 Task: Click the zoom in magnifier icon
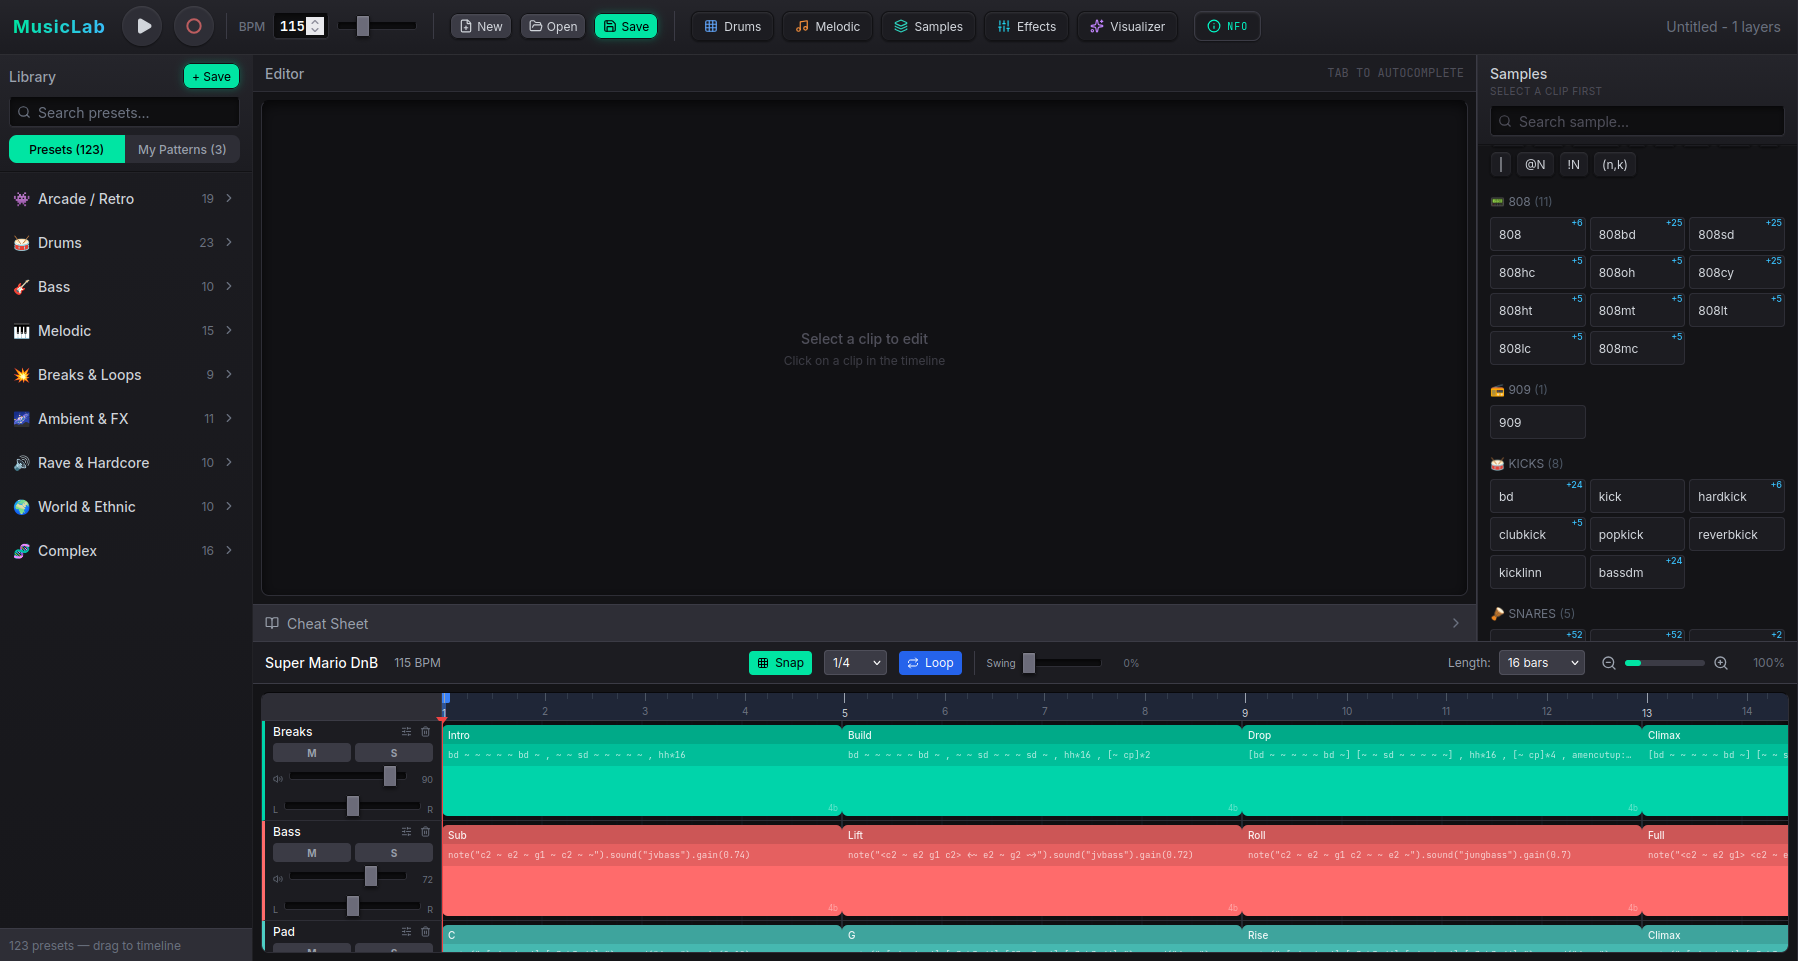coord(1721,663)
